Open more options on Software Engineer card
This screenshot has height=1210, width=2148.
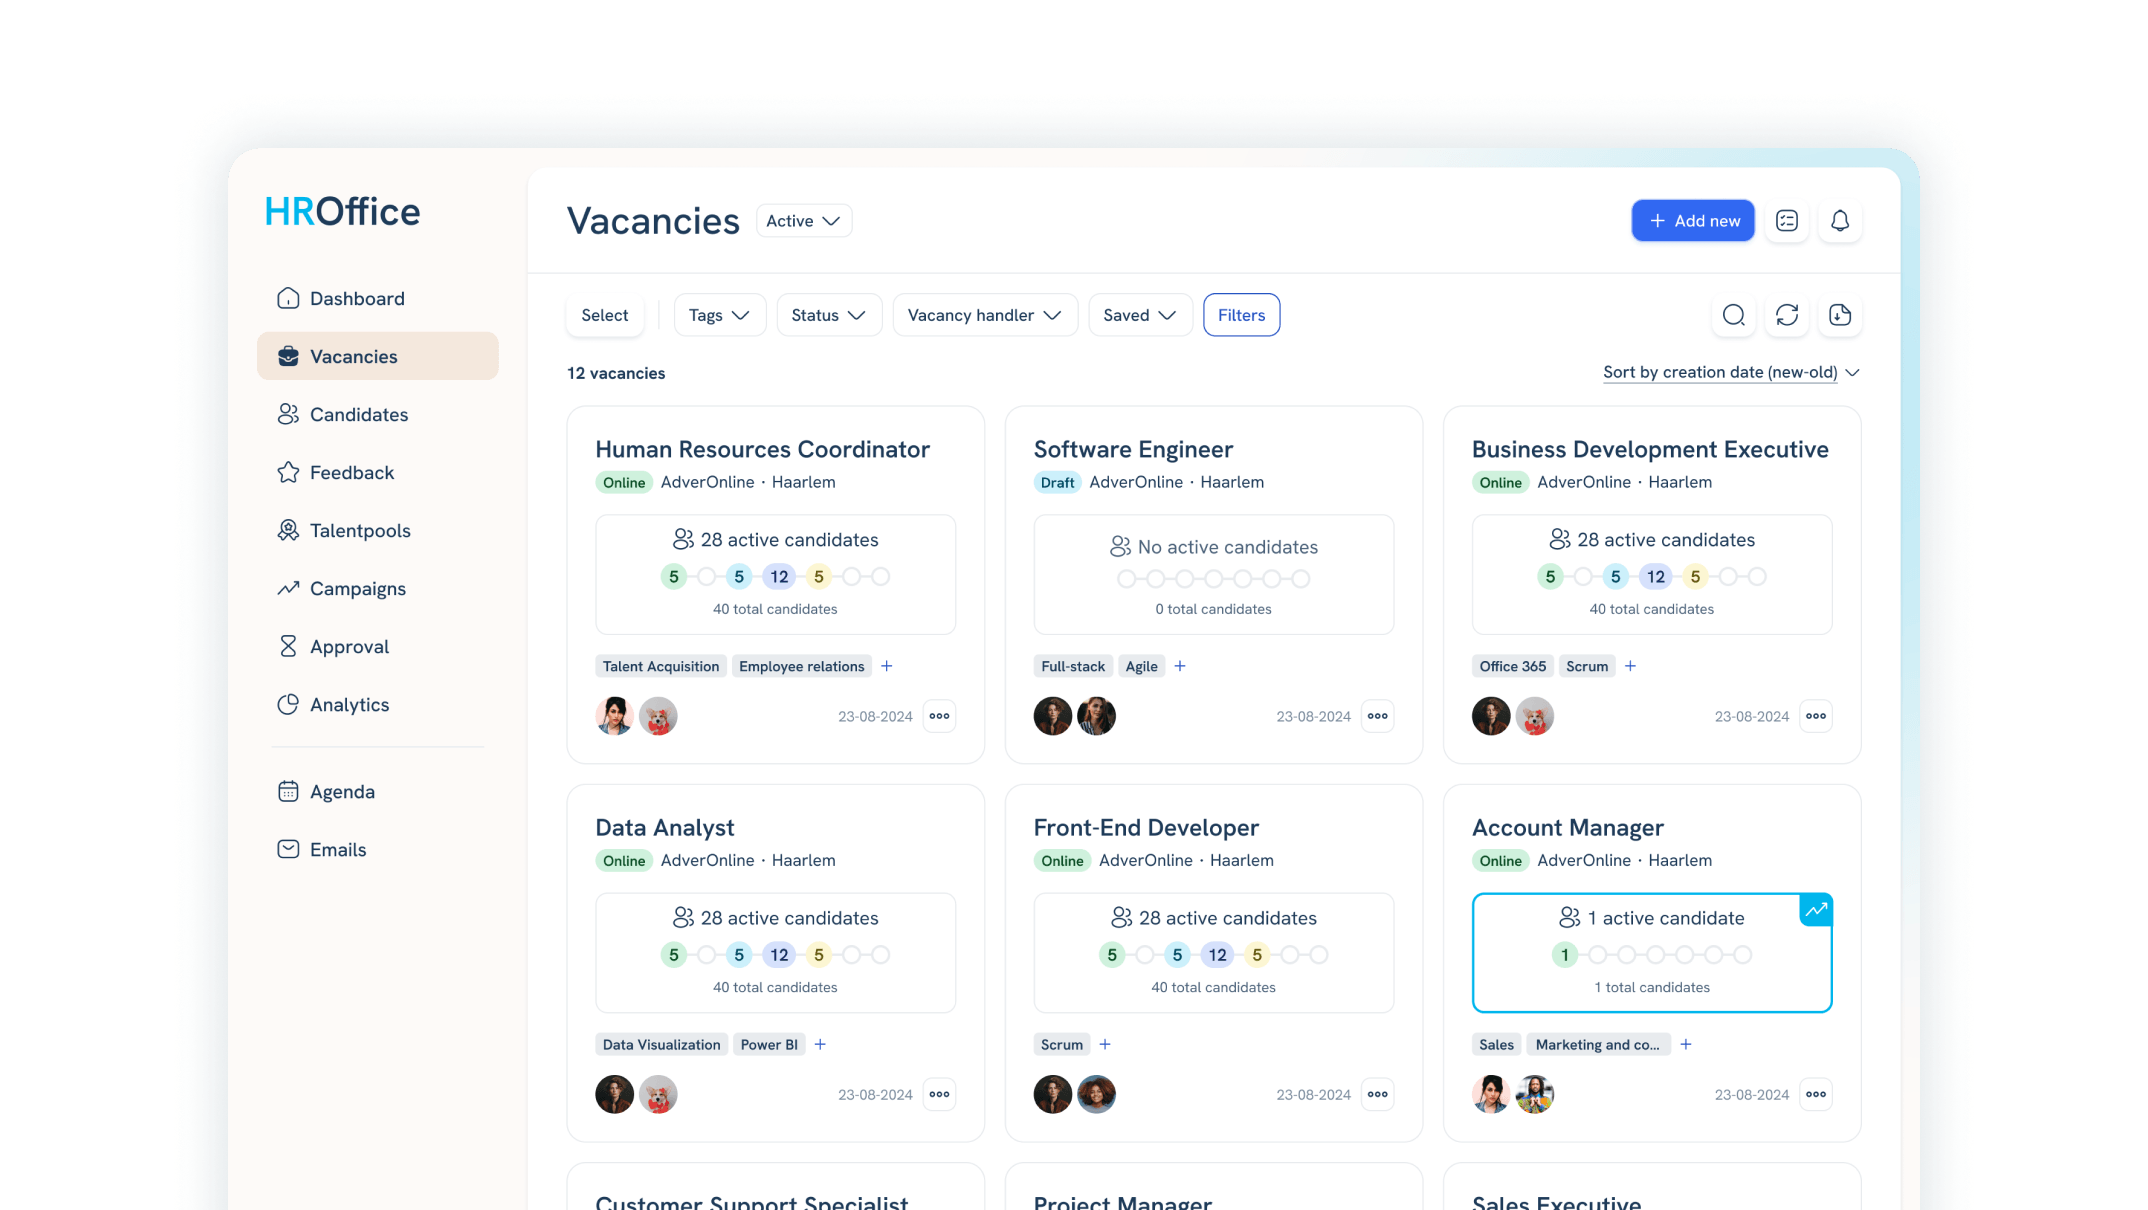(1378, 716)
